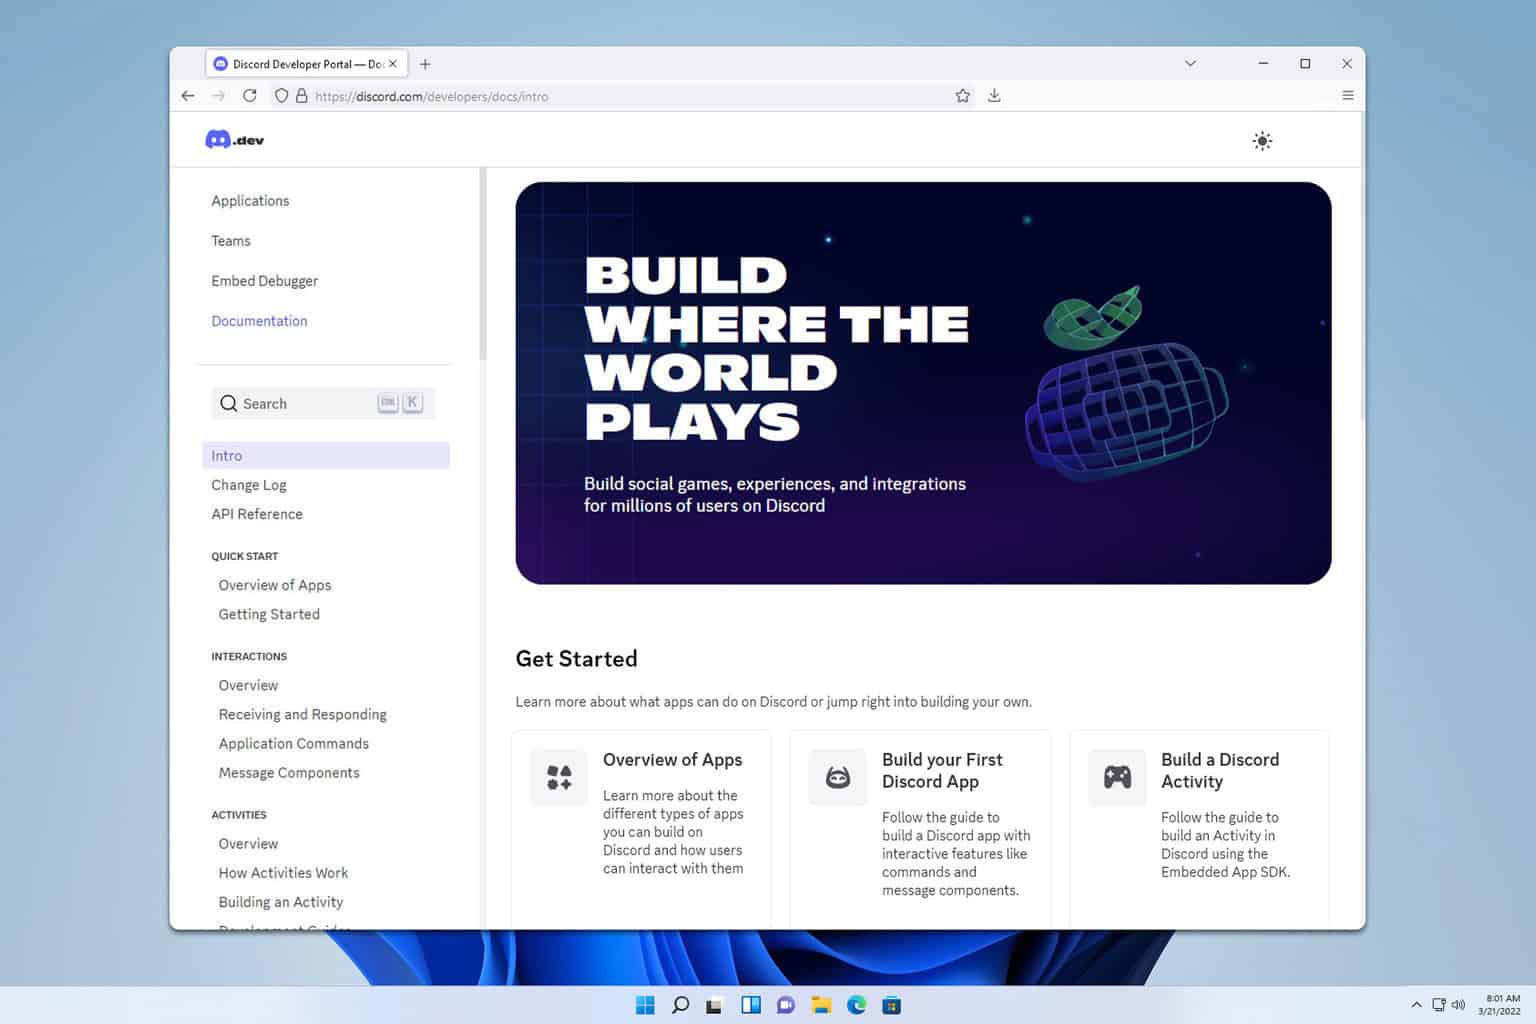Open Overview of Apps under Quick Start
The height and width of the screenshot is (1024, 1536).
point(275,585)
